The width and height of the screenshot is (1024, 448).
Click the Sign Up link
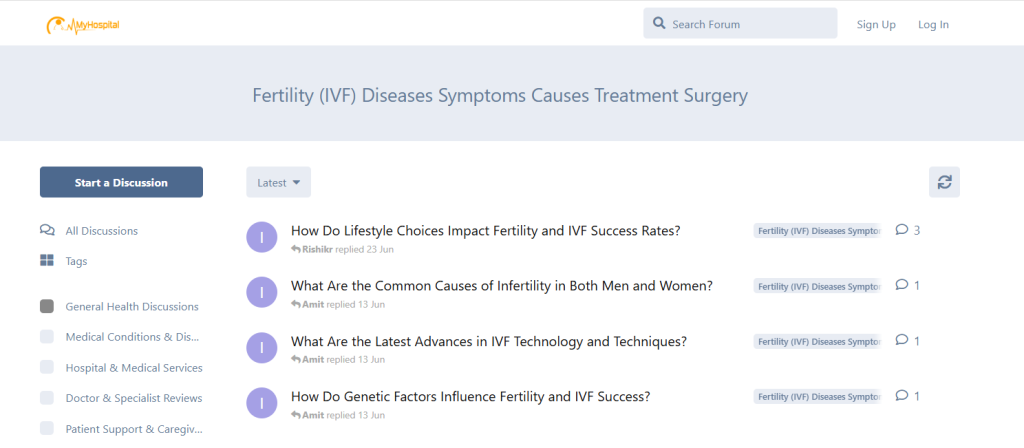[x=876, y=24]
